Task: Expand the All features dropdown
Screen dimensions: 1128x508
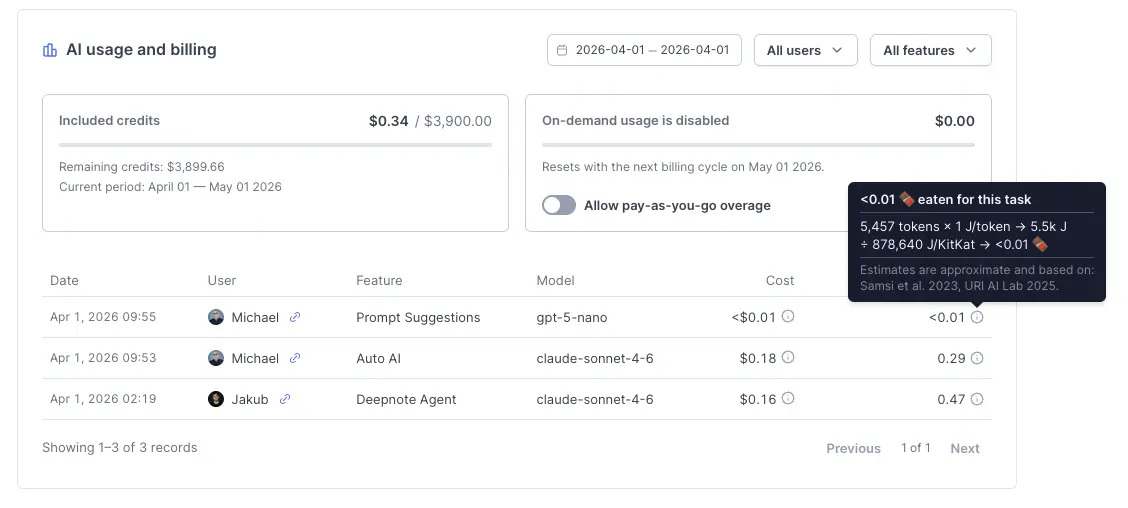Action: (x=930, y=50)
